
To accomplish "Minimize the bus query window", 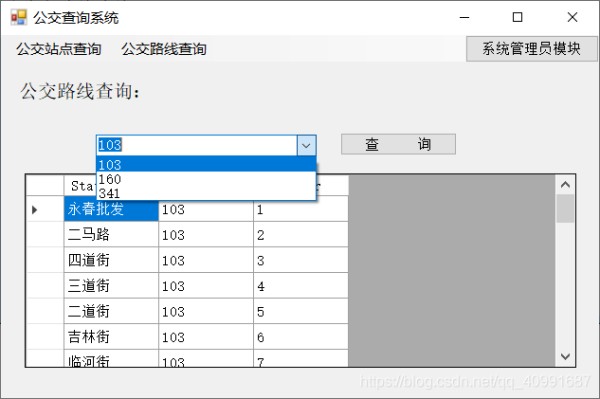I will tap(464, 17).
